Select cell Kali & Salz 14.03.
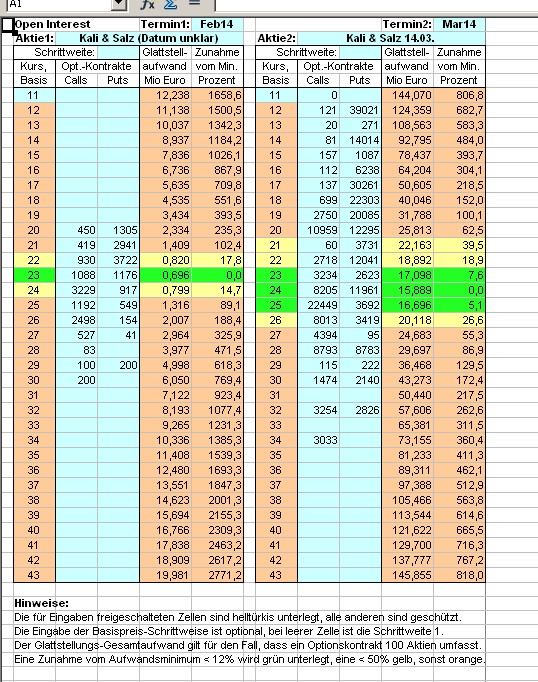The height and width of the screenshot is (682, 538). [x=390, y=38]
